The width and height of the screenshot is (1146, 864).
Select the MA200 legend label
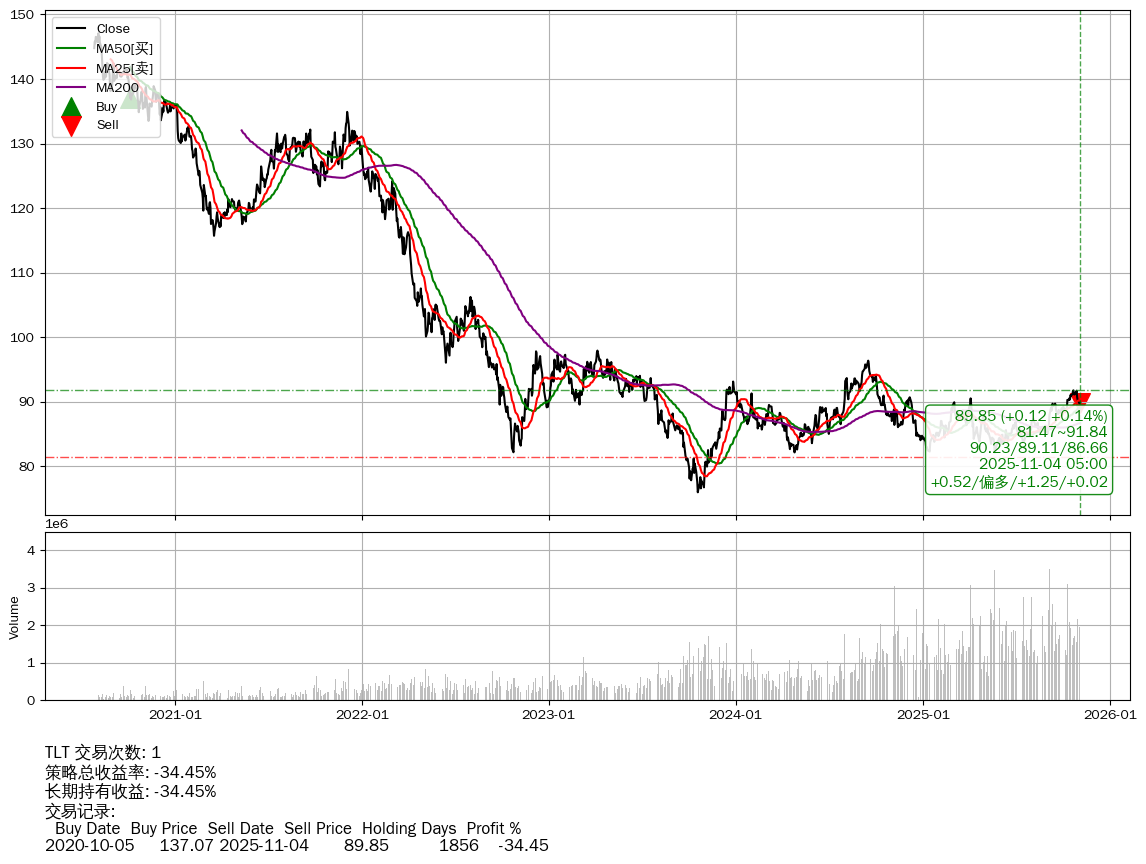coord(117,88)
